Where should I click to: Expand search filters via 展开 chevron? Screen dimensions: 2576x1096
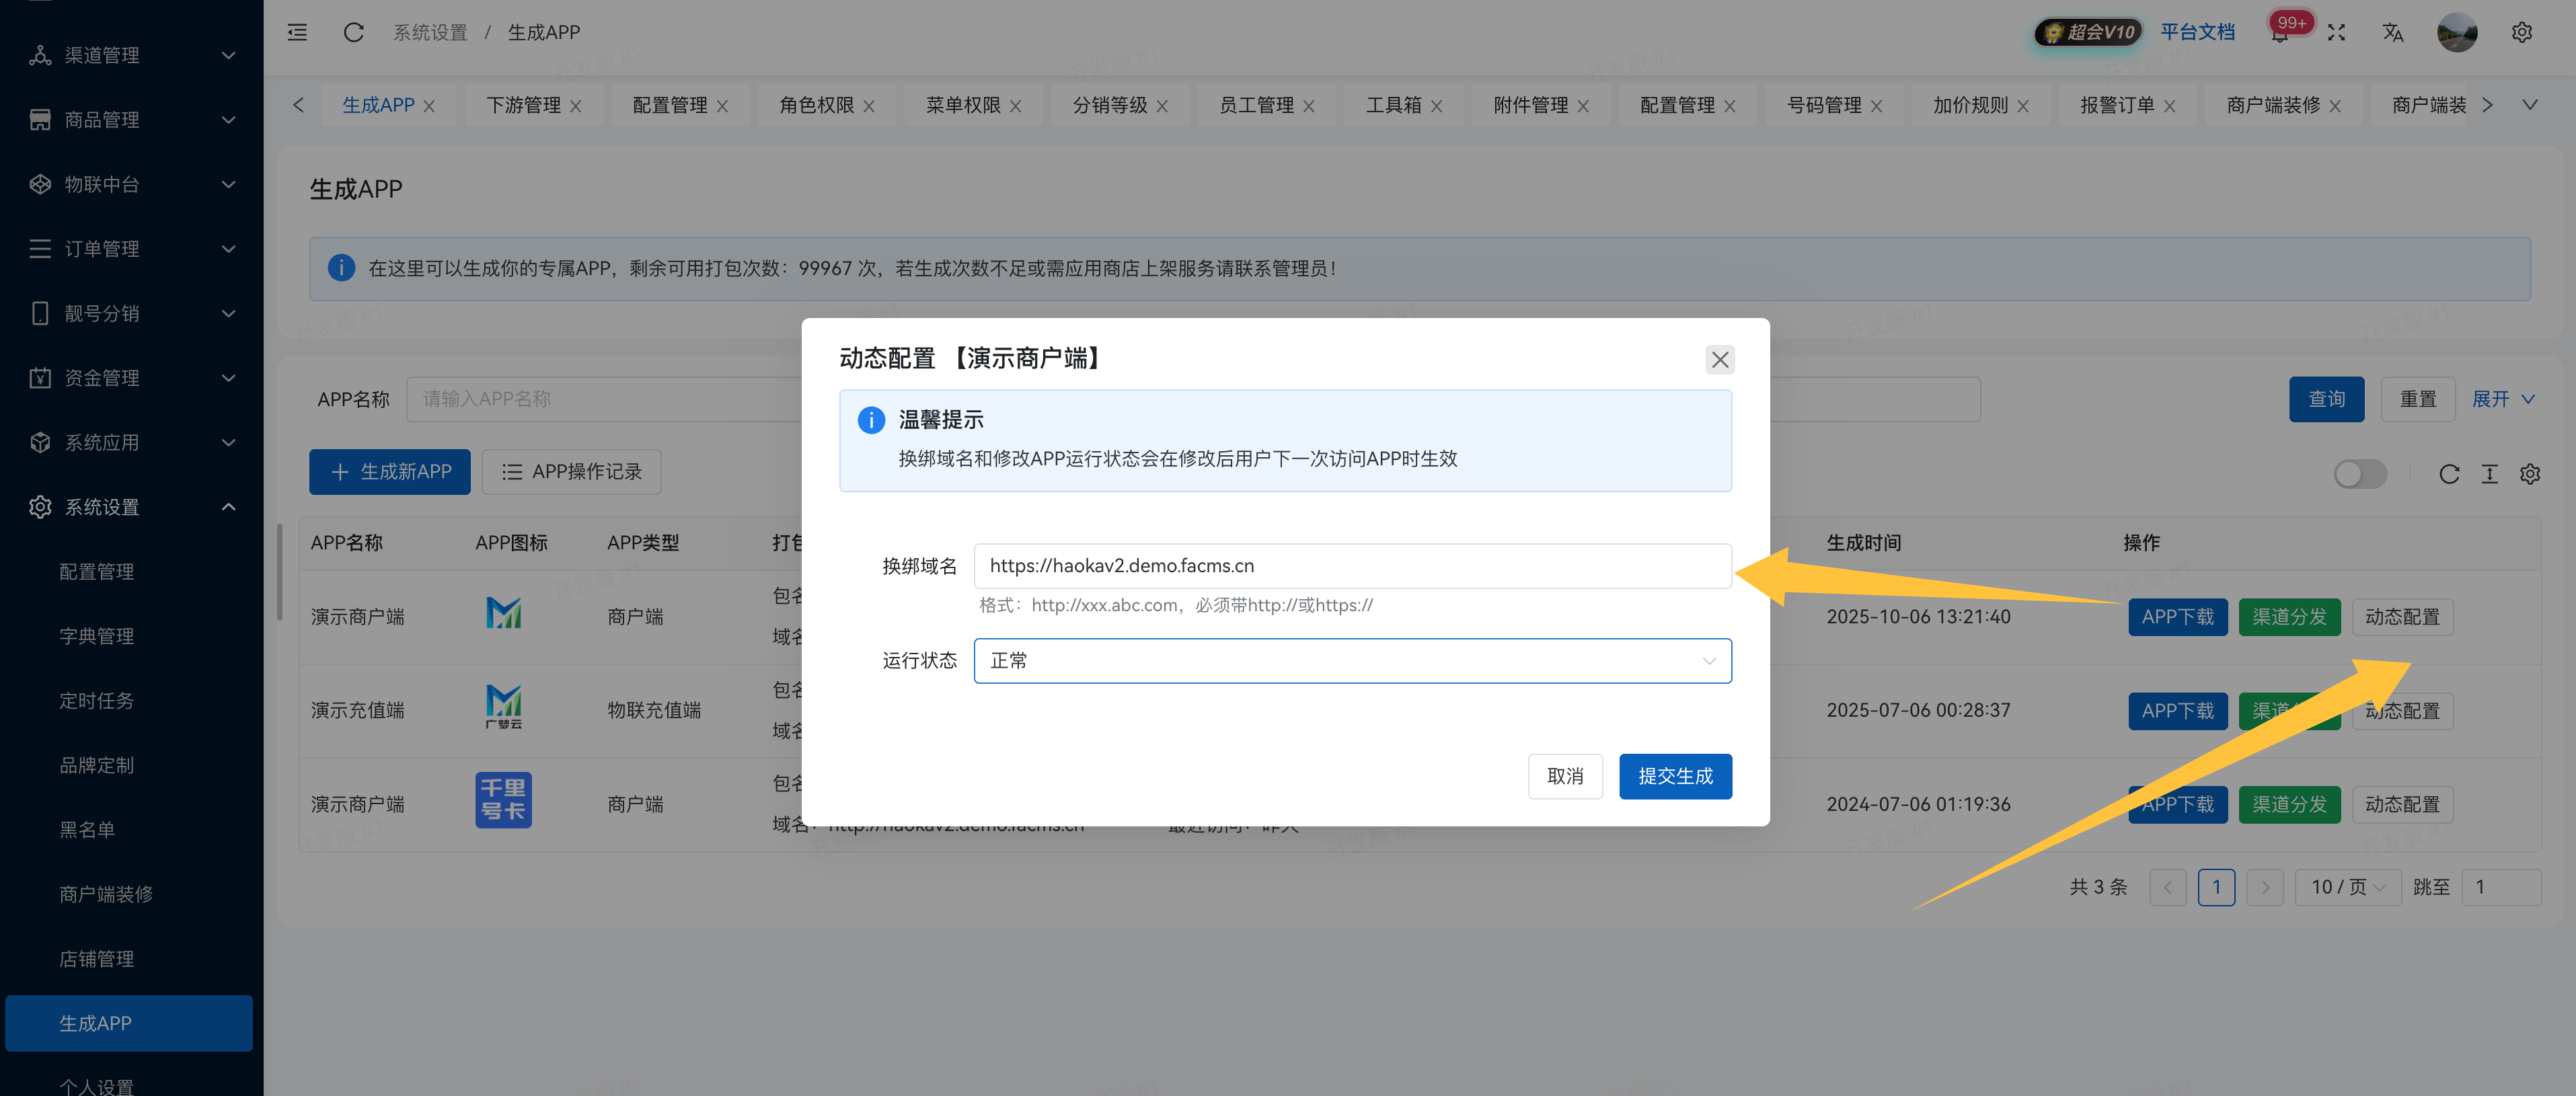pyautogui.click(x=2503, y=399)
